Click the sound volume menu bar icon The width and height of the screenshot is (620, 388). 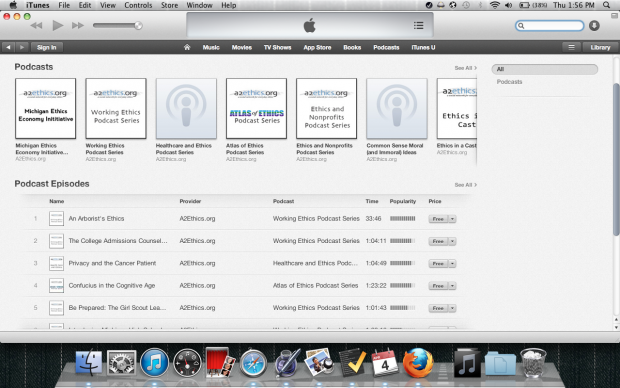(x=508, y=5)
